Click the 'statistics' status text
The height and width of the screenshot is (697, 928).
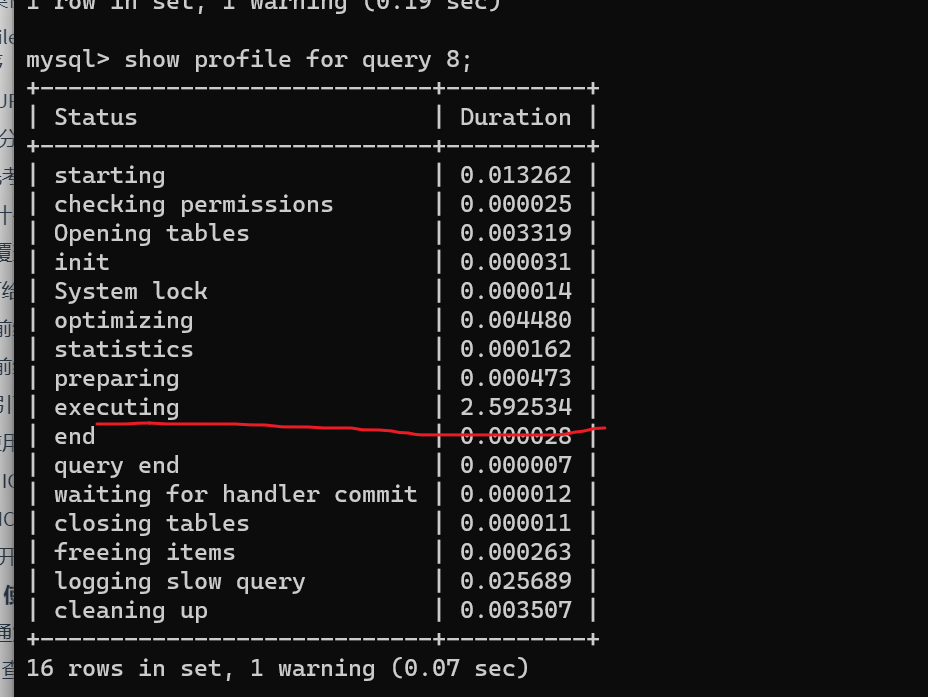pos(123,350)
